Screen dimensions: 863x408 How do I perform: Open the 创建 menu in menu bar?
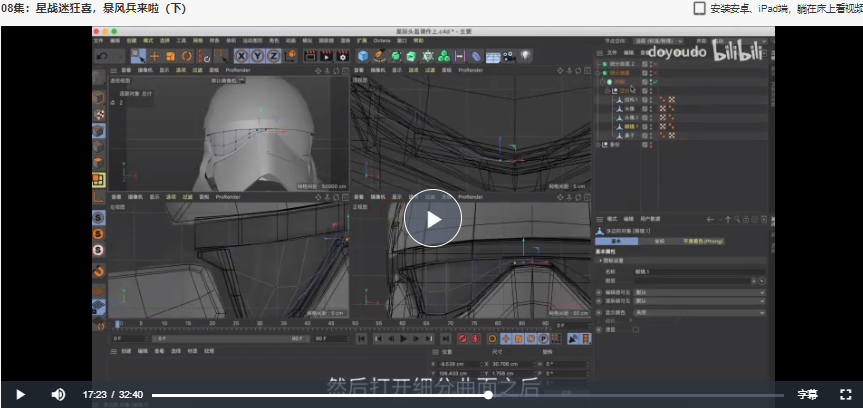click(x=132, y=41)
